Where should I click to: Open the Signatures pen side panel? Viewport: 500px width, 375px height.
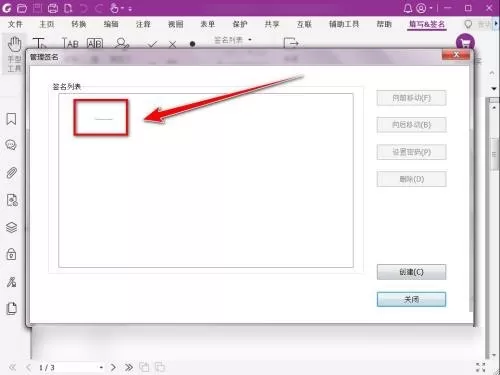click(x=11, y=282)
